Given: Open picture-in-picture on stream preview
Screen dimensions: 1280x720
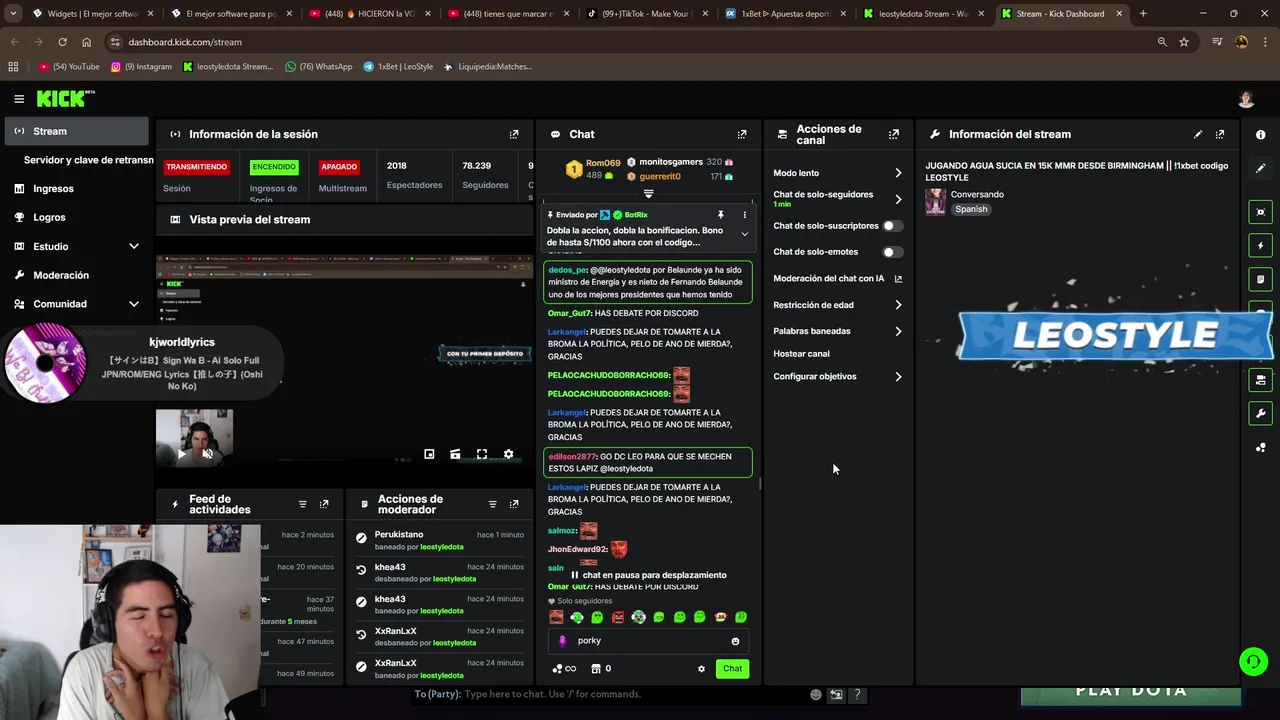Looking at the screenshot, I should 429,454.
